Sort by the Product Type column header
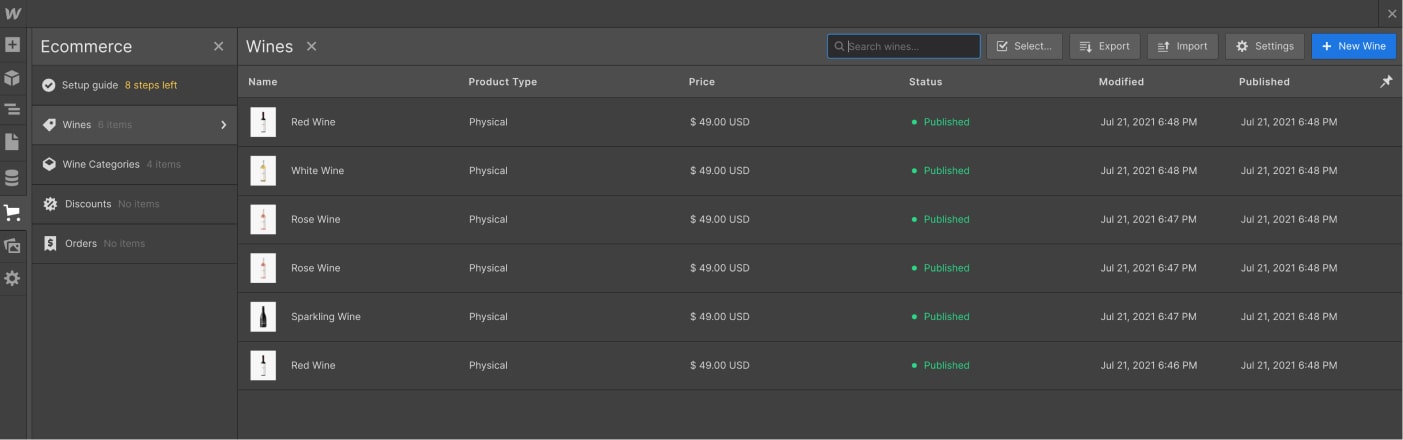The image size is (1403, 440). [x=503, y=82]
